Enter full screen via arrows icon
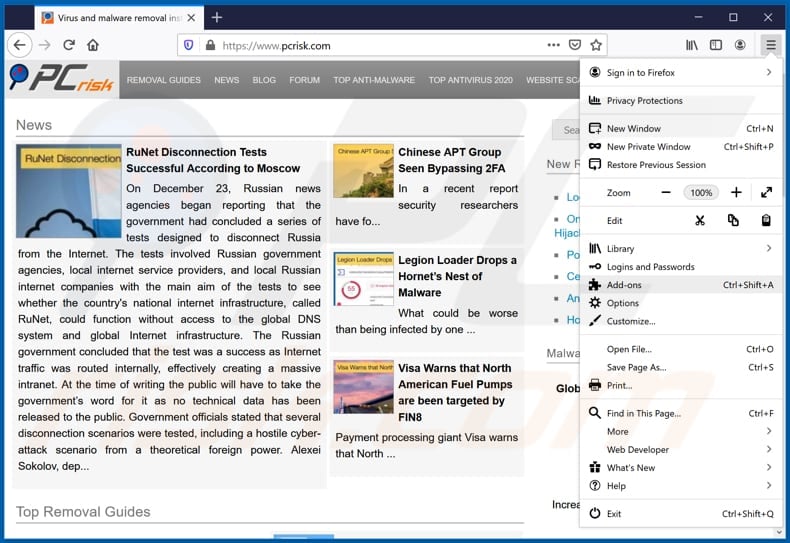The image size is (790, 543). pyautogui.click(x=766, y=192)
